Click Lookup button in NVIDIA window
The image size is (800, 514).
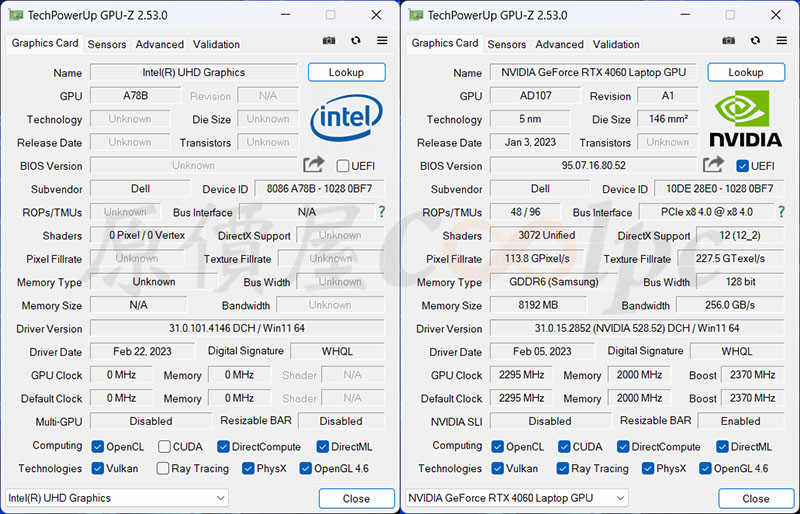click(x=746, y=72)
